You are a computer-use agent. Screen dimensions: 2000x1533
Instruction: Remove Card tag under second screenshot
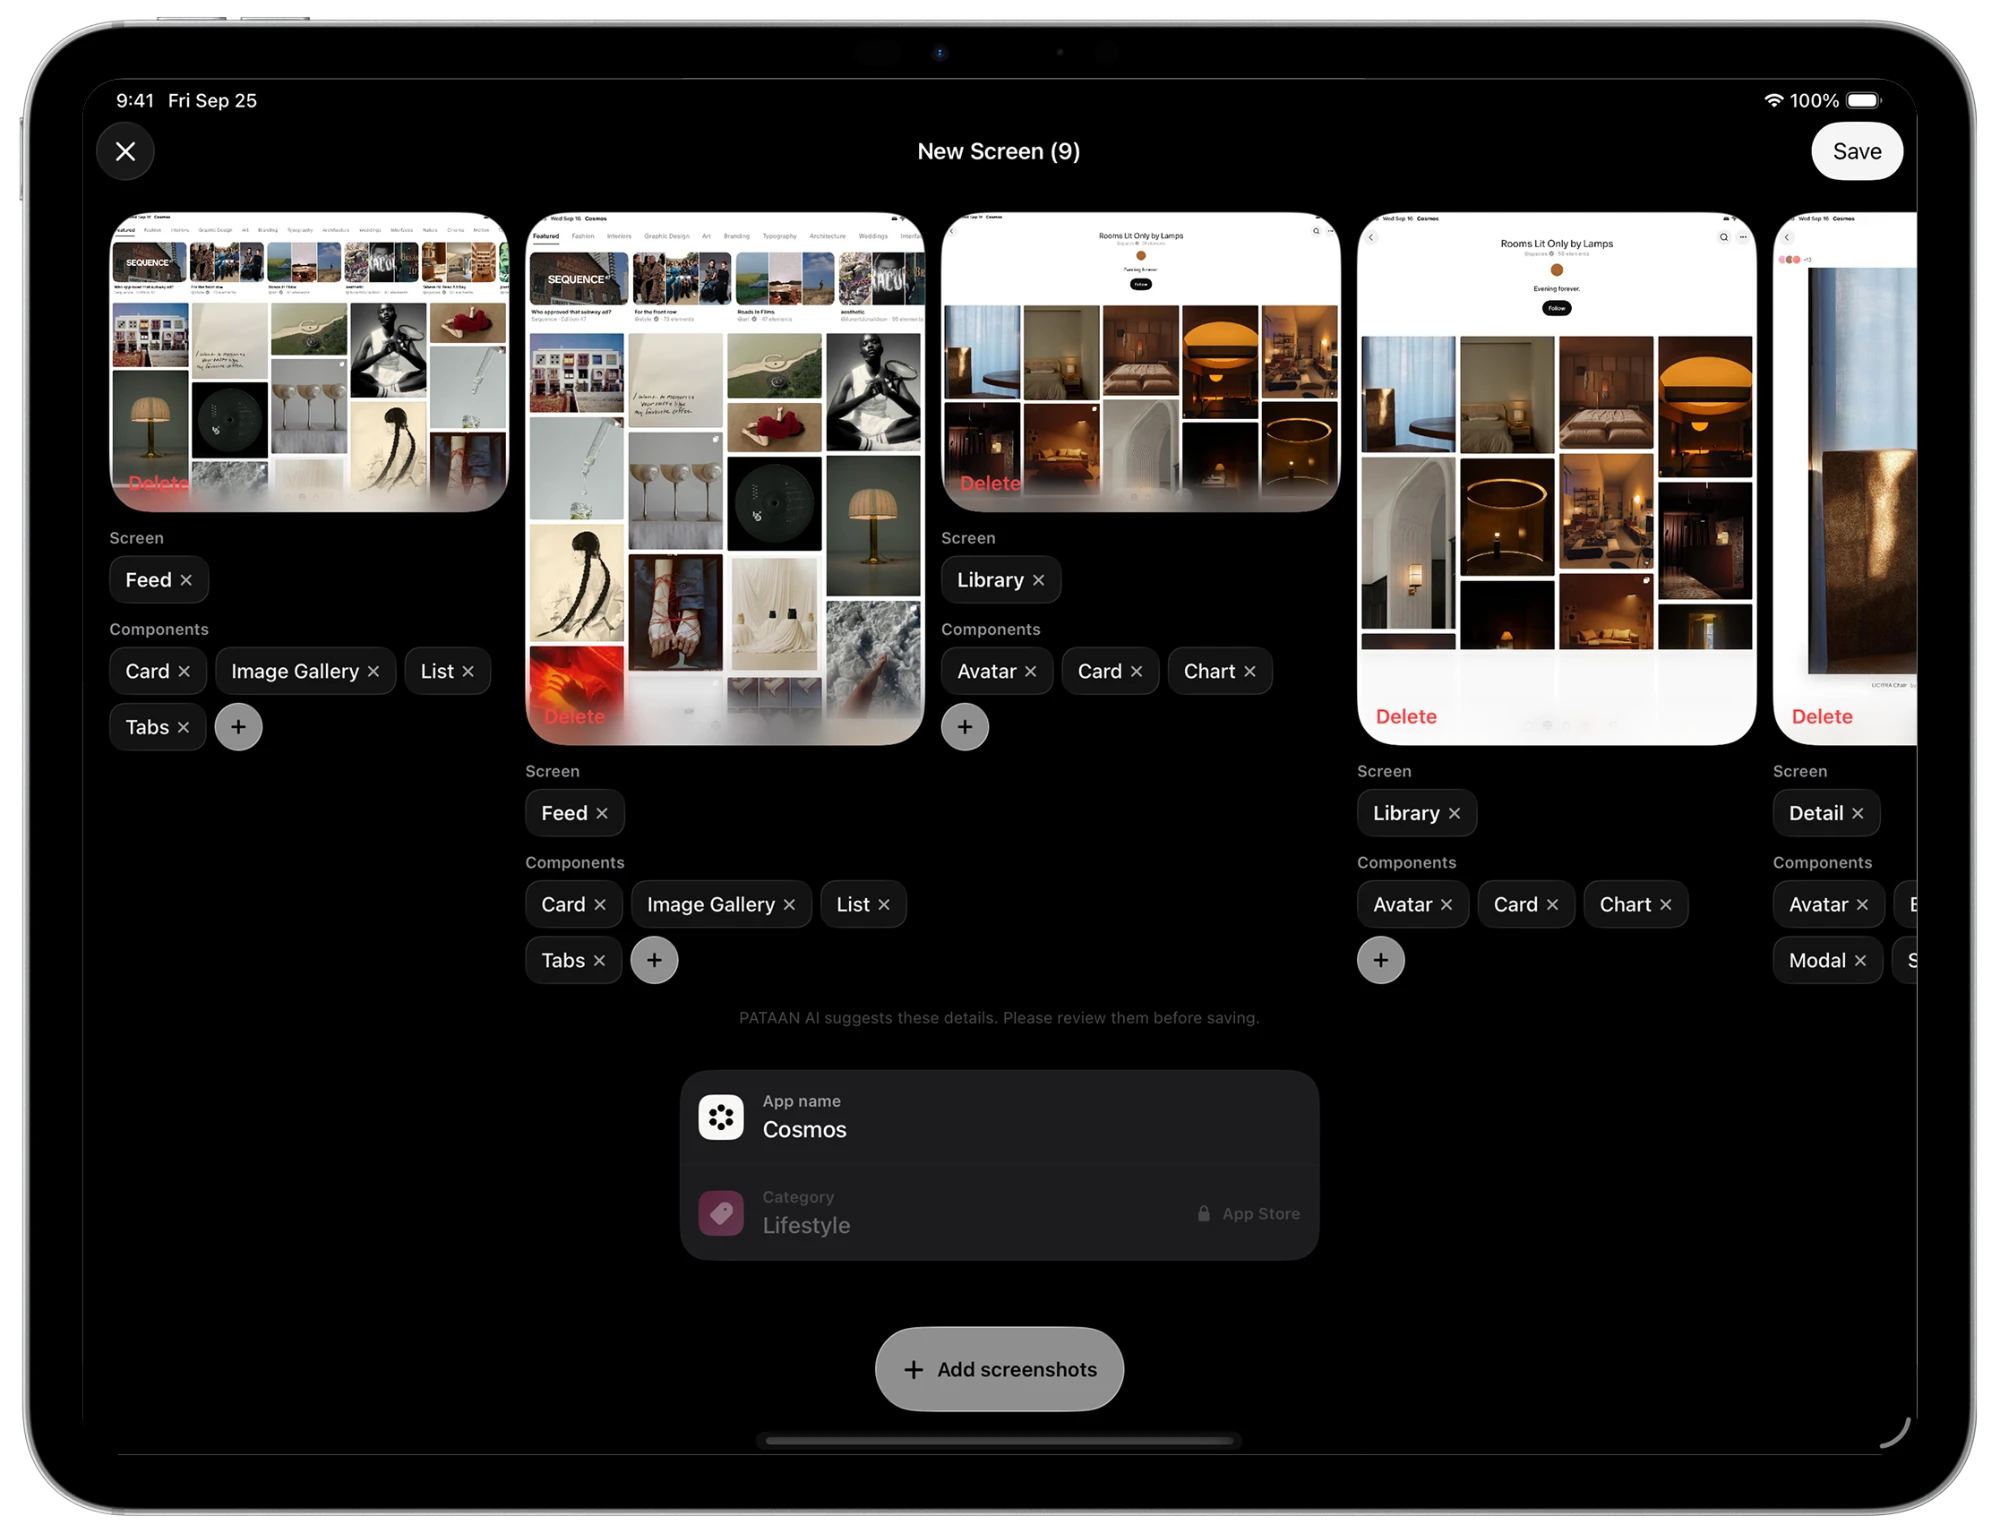click(600, 904)
